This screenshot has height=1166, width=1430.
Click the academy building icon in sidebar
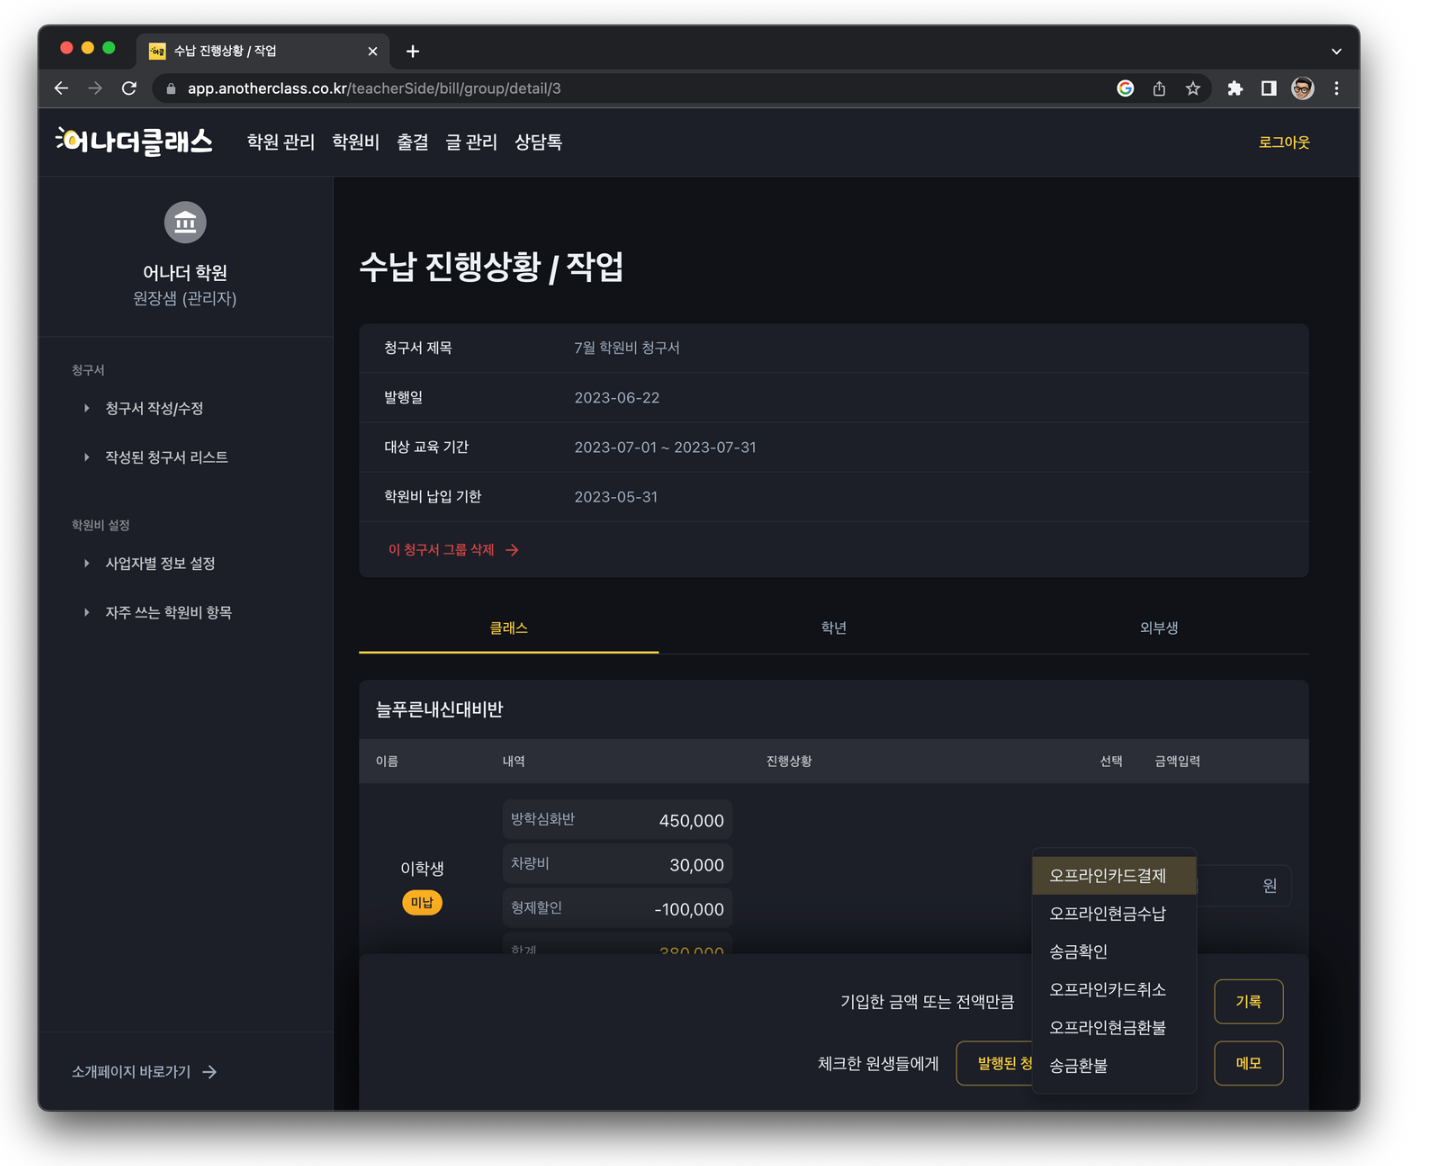coord(185,222)
